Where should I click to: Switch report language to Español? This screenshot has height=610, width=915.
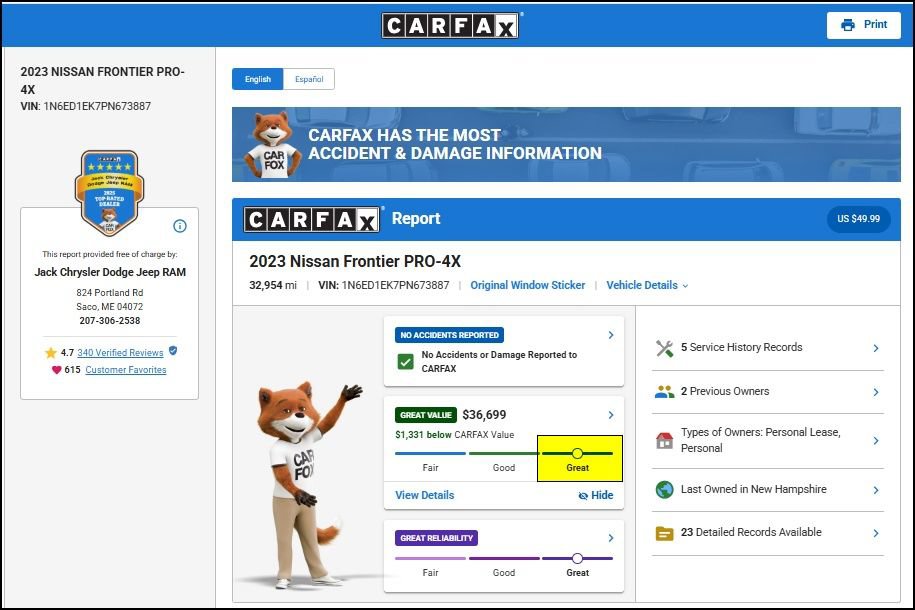(309, 79)
